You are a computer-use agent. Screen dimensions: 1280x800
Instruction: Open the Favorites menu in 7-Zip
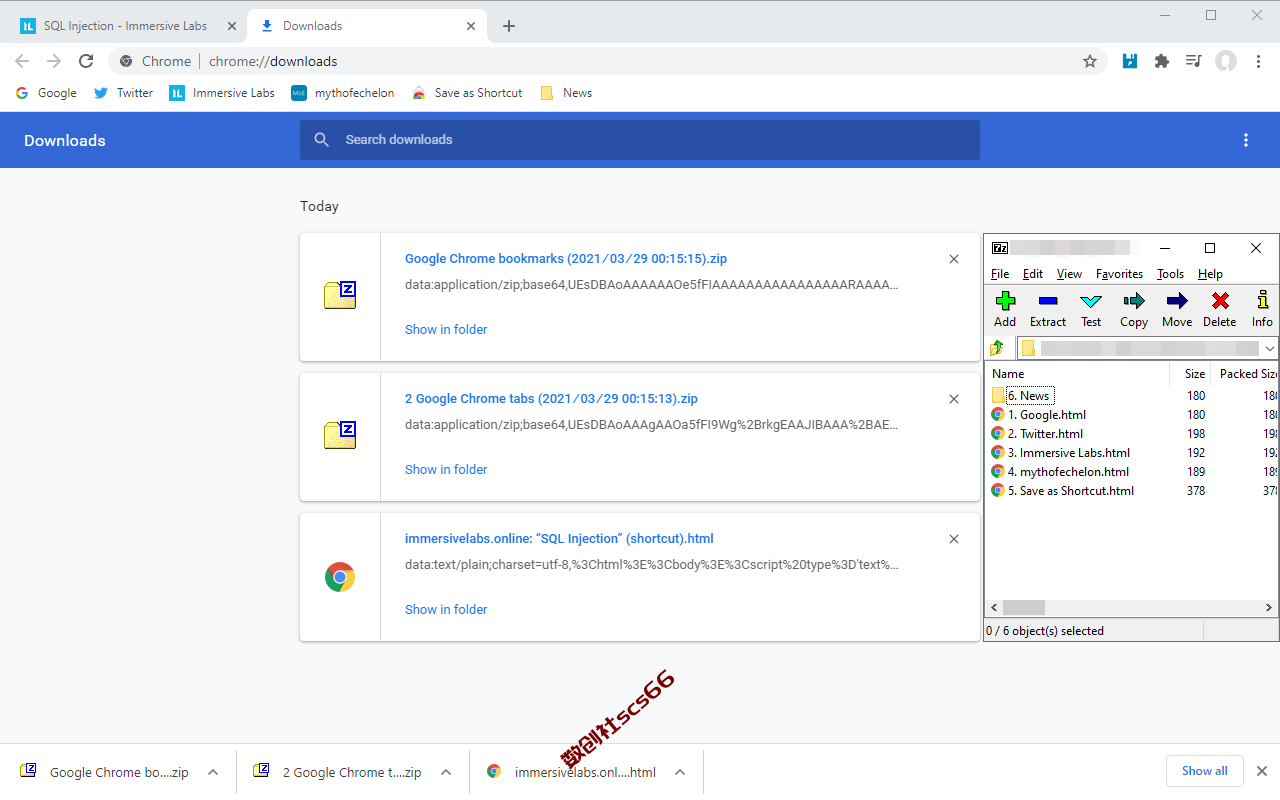1119,274
